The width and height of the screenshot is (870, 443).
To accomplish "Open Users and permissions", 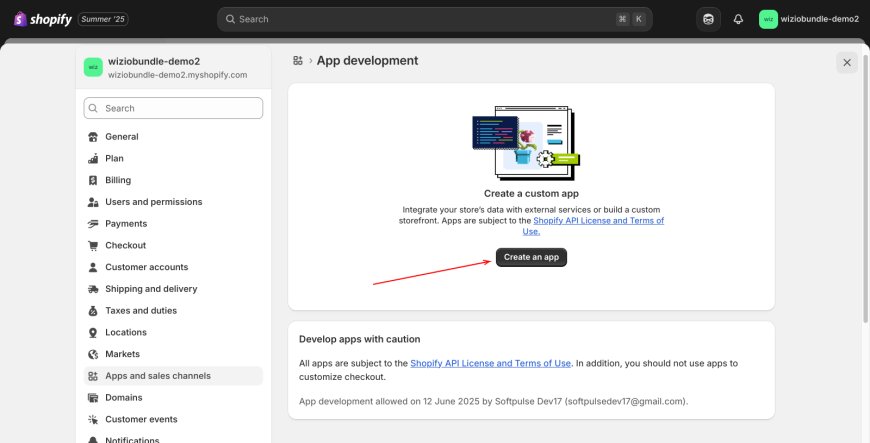I will pyautogui.click(x=173, y=202).
